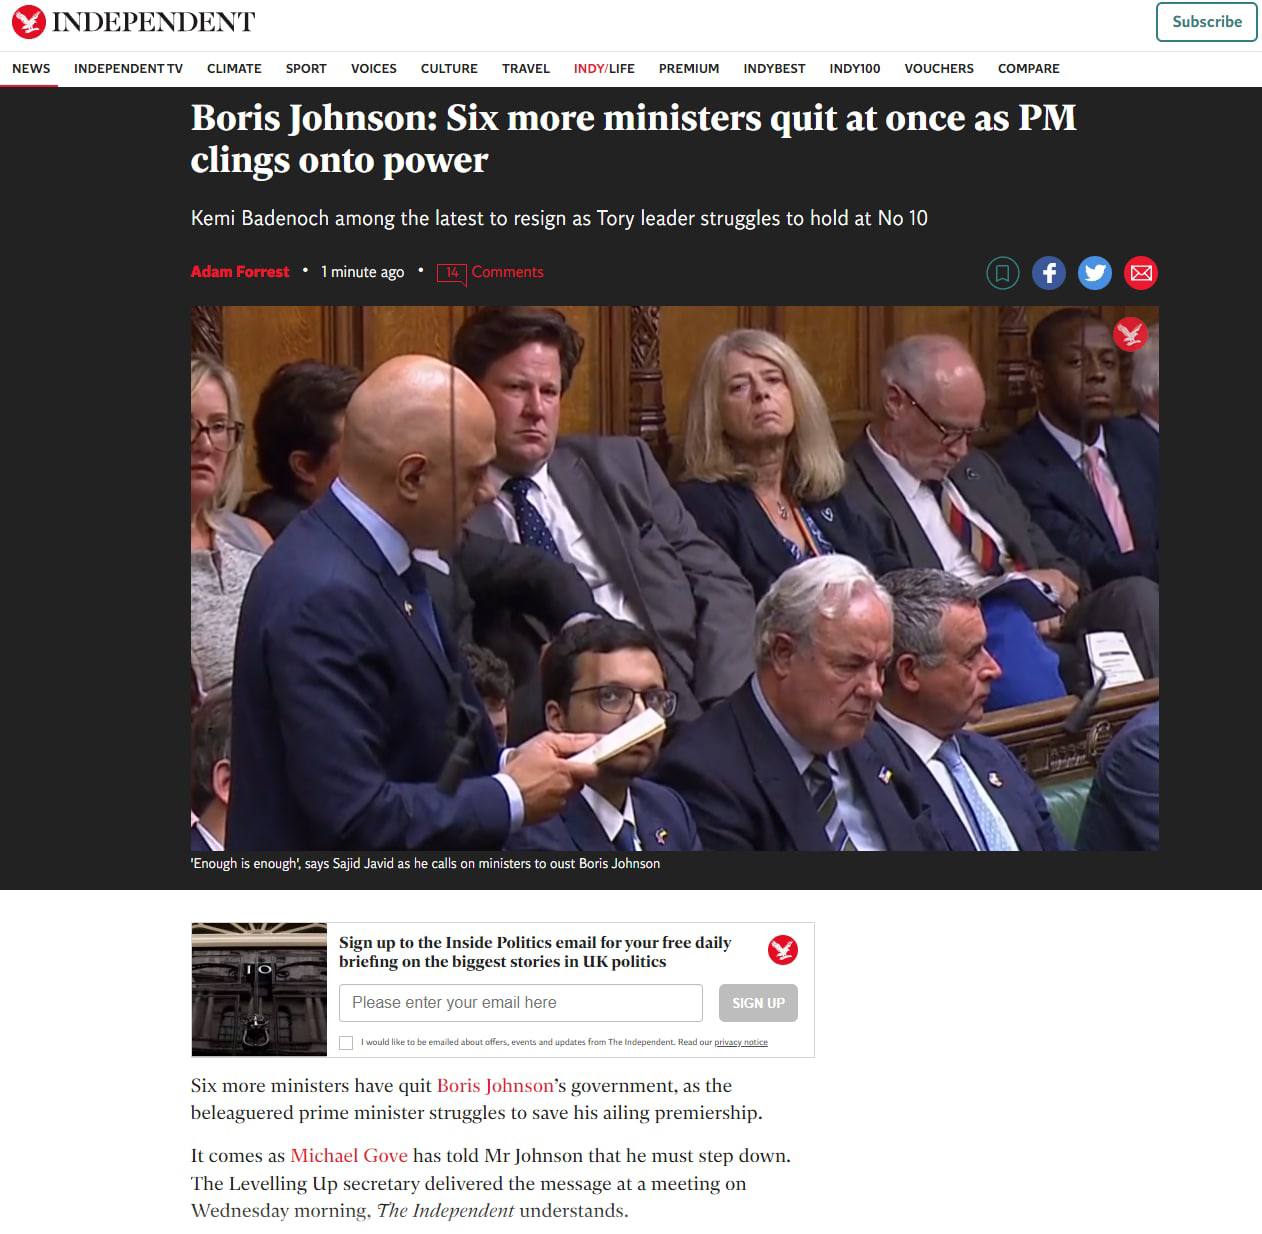This screenshot has width=1262, height=1234.
Task: Share the article via email icon
Action: pyautogui.click(x=1141, y=273)
